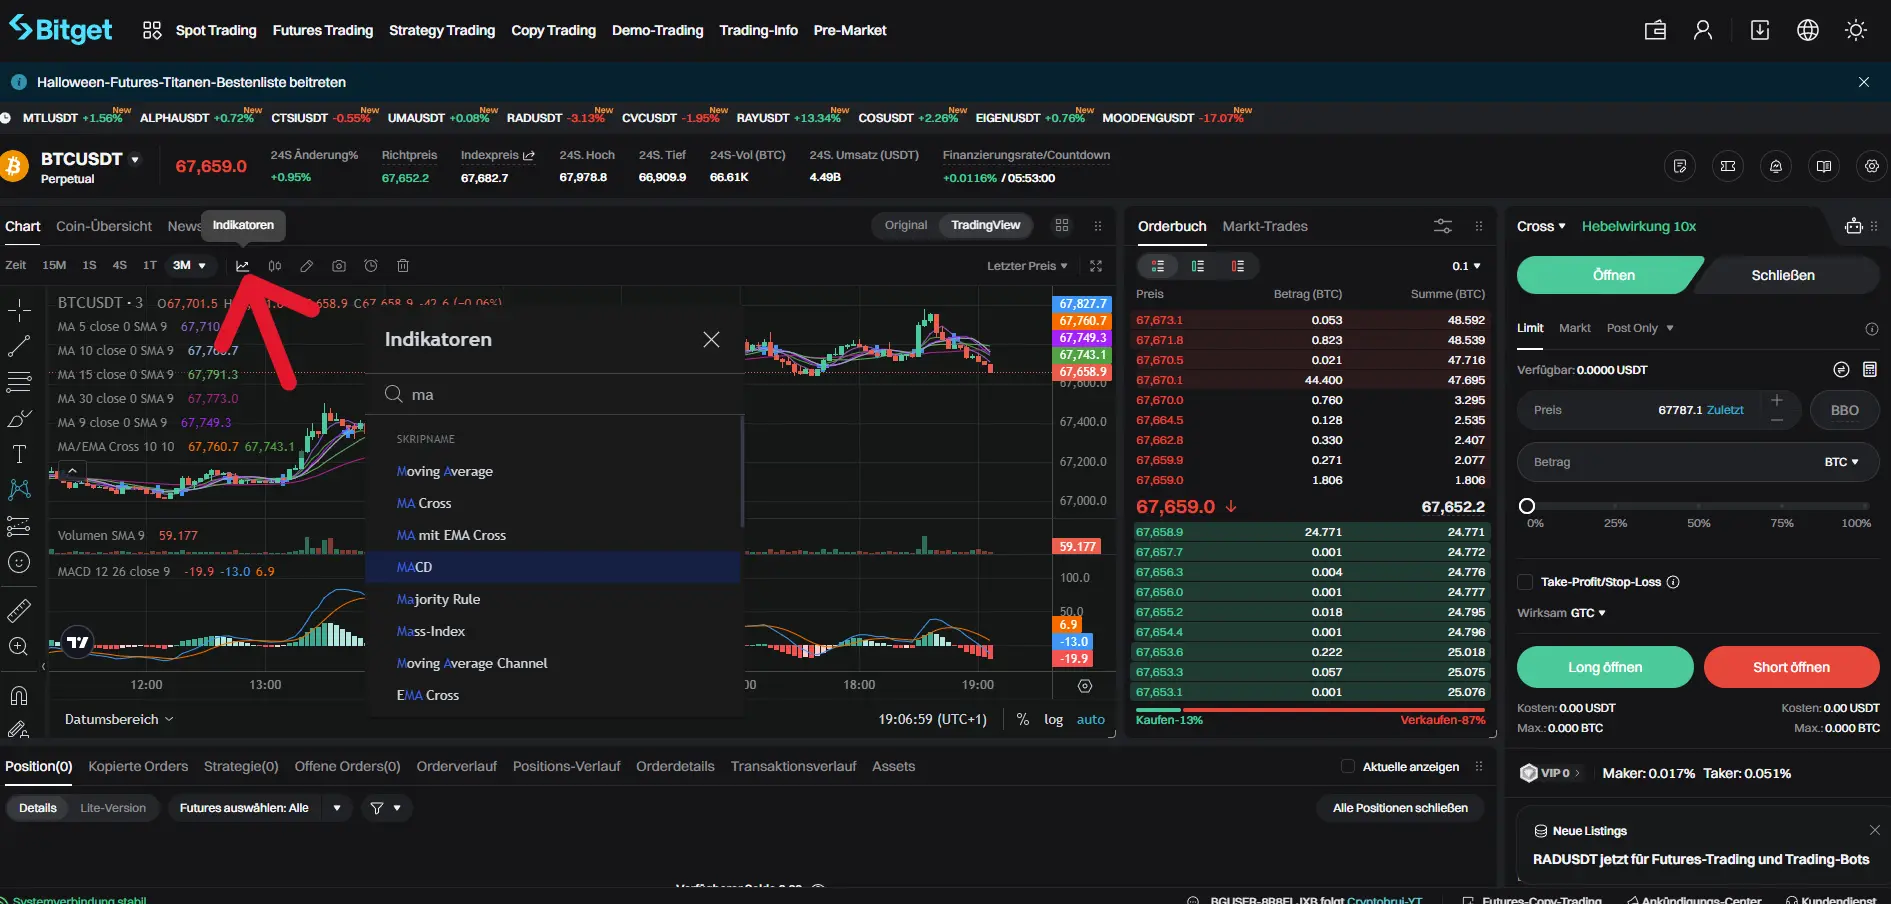Select the crosshair cursor tool

tap(19, 310)
